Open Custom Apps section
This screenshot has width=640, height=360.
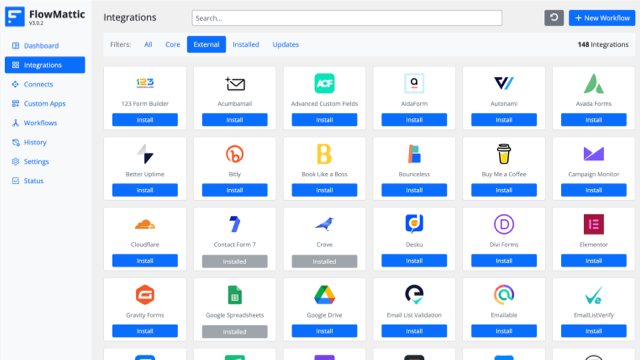44,104
